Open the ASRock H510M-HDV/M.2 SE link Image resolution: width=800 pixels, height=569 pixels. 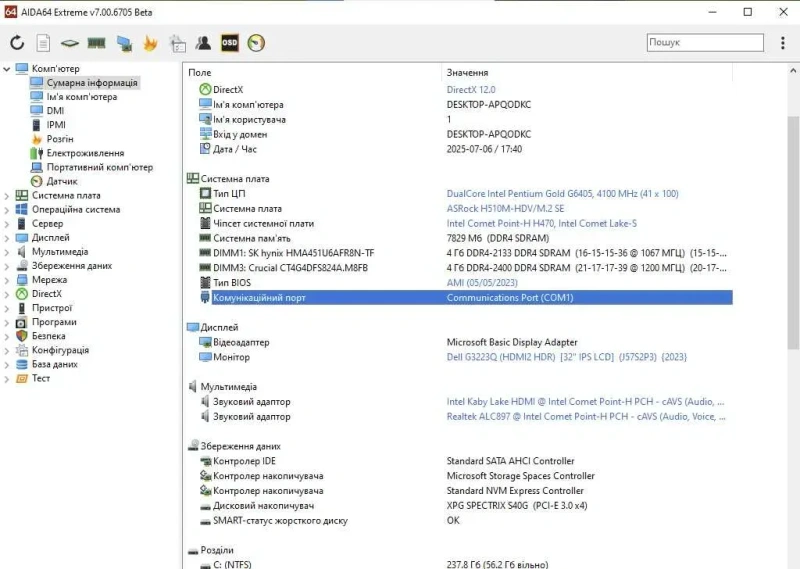505,208
